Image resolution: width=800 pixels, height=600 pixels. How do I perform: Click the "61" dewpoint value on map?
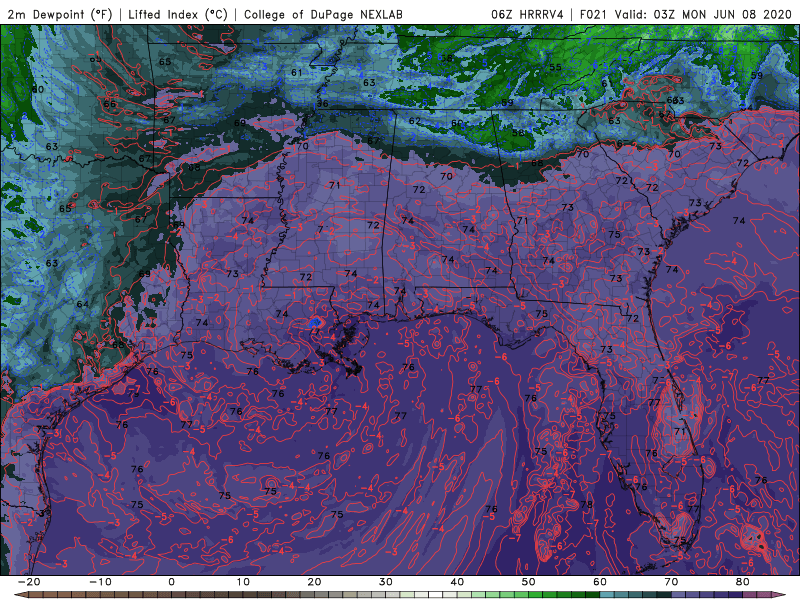coord(297,72)
